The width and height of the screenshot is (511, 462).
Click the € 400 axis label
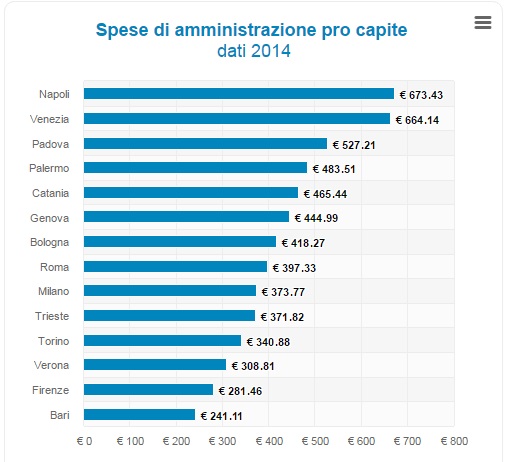point(269,441)
